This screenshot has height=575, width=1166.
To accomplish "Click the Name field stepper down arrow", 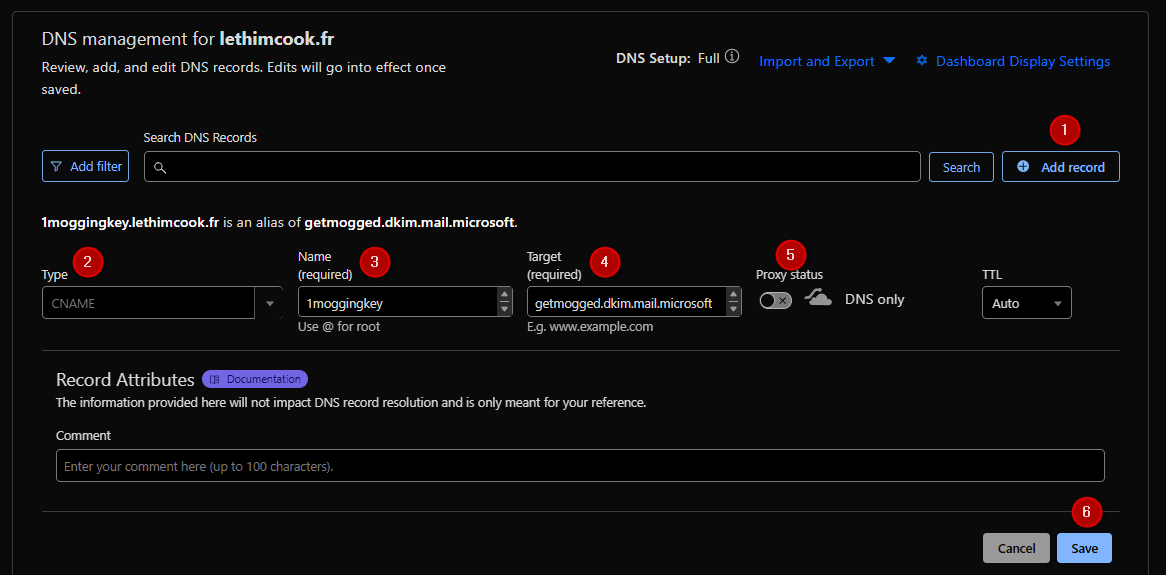I will 505,309.
